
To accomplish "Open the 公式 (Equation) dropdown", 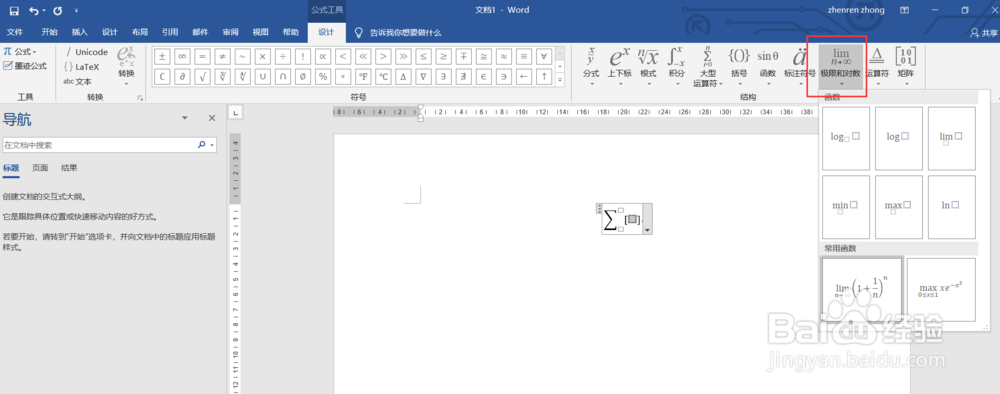I will [20, 52].
